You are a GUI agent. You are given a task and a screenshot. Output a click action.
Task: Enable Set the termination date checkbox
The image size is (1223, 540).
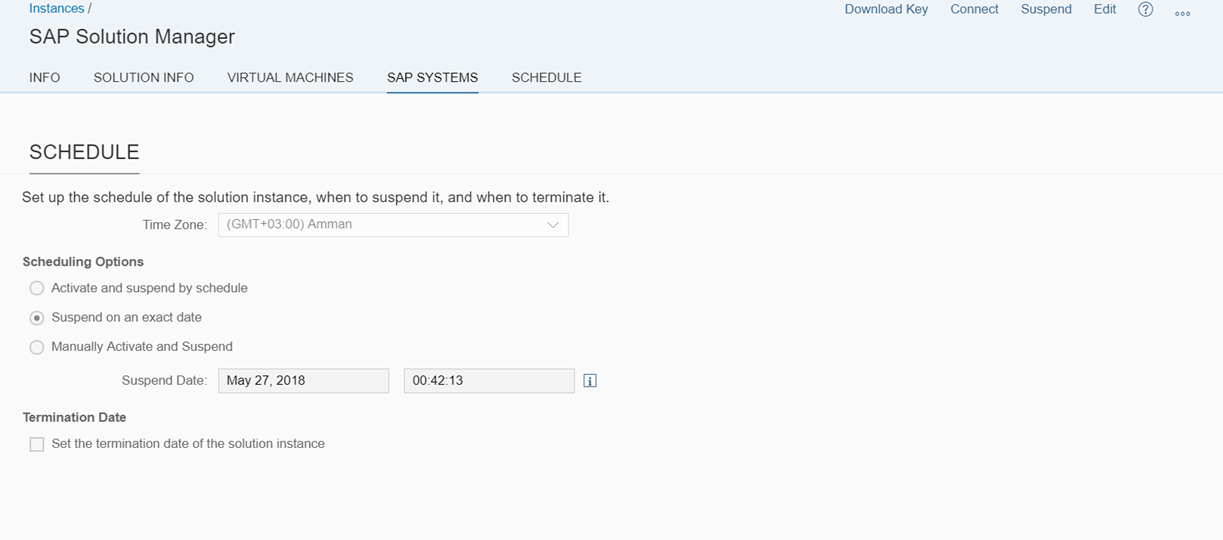pos(37,444)
